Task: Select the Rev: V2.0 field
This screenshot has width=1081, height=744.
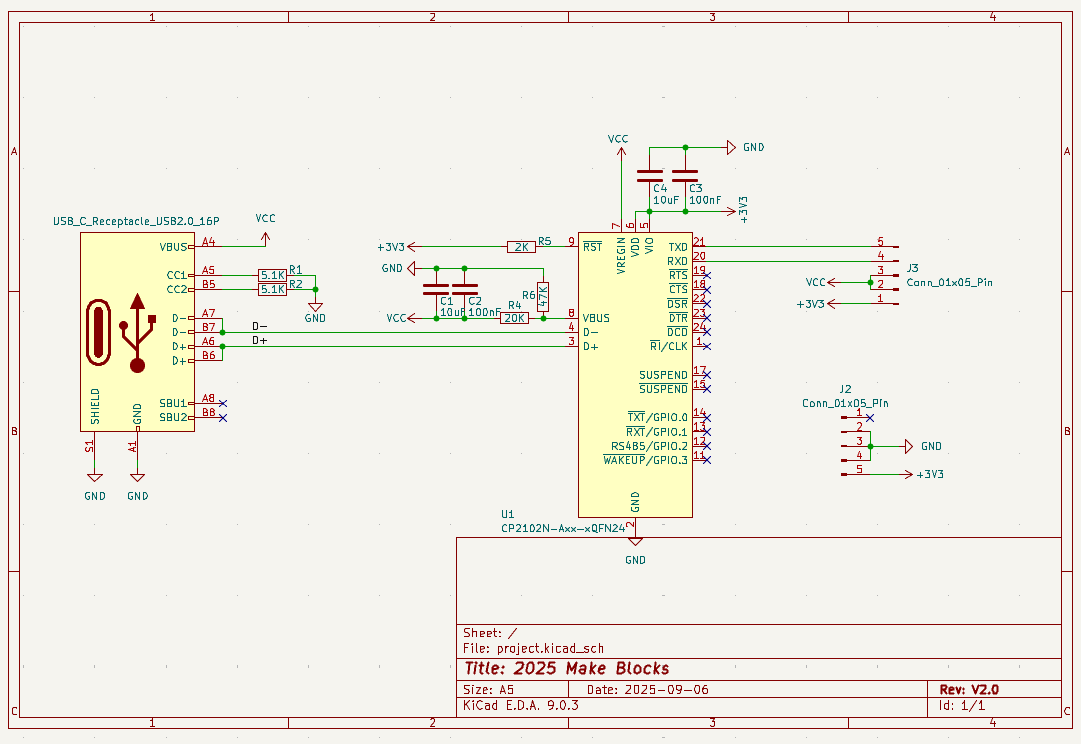Action: pyautogui.click(x=969, y=690)
